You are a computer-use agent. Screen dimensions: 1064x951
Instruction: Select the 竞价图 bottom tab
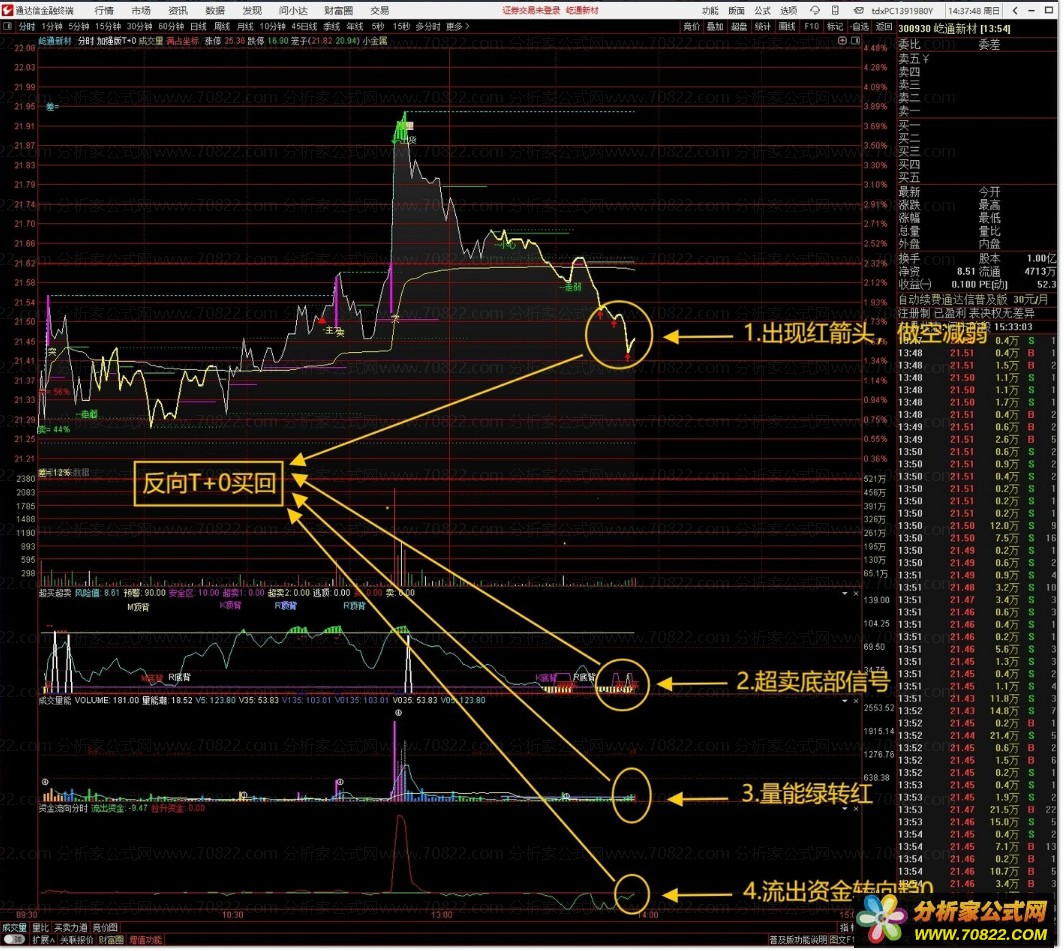[105, 928]
